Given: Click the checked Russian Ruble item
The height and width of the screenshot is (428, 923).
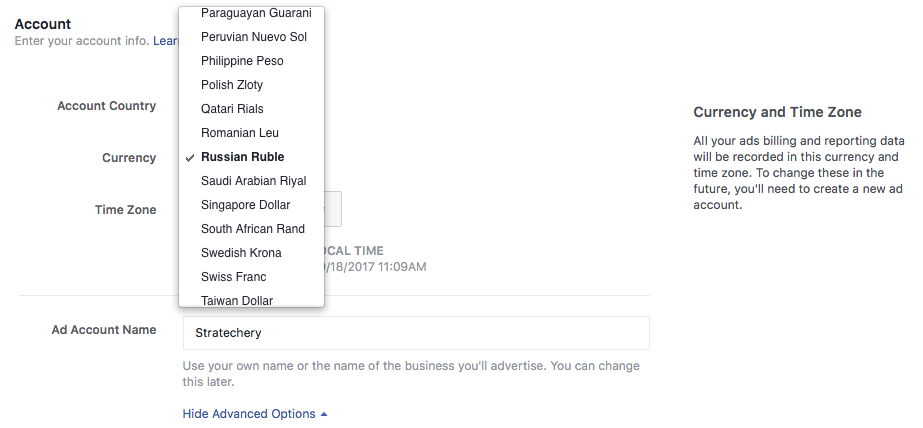Looking at the screenshot, I should [x=242, y=157].
